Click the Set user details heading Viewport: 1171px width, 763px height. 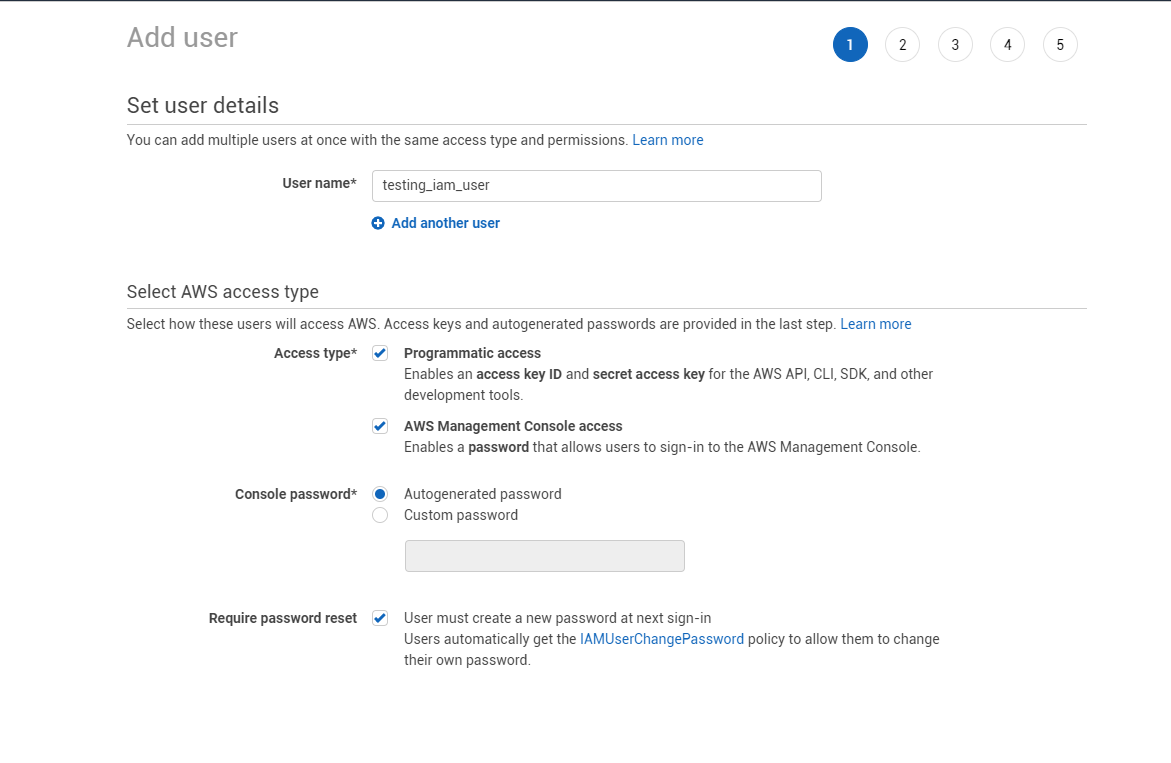point(202,105)
